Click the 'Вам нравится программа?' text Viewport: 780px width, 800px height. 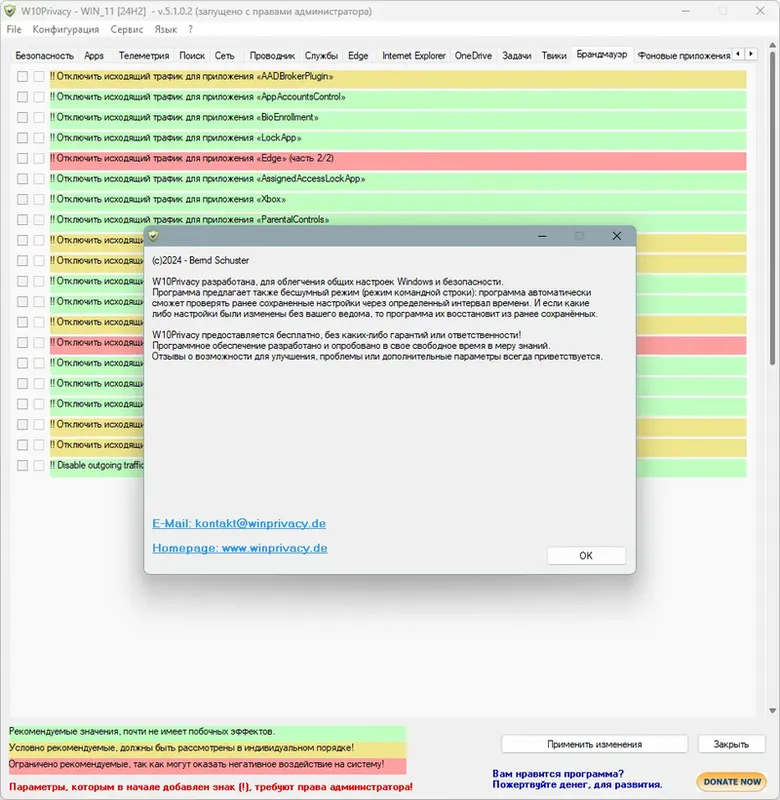tap(558, 774)
